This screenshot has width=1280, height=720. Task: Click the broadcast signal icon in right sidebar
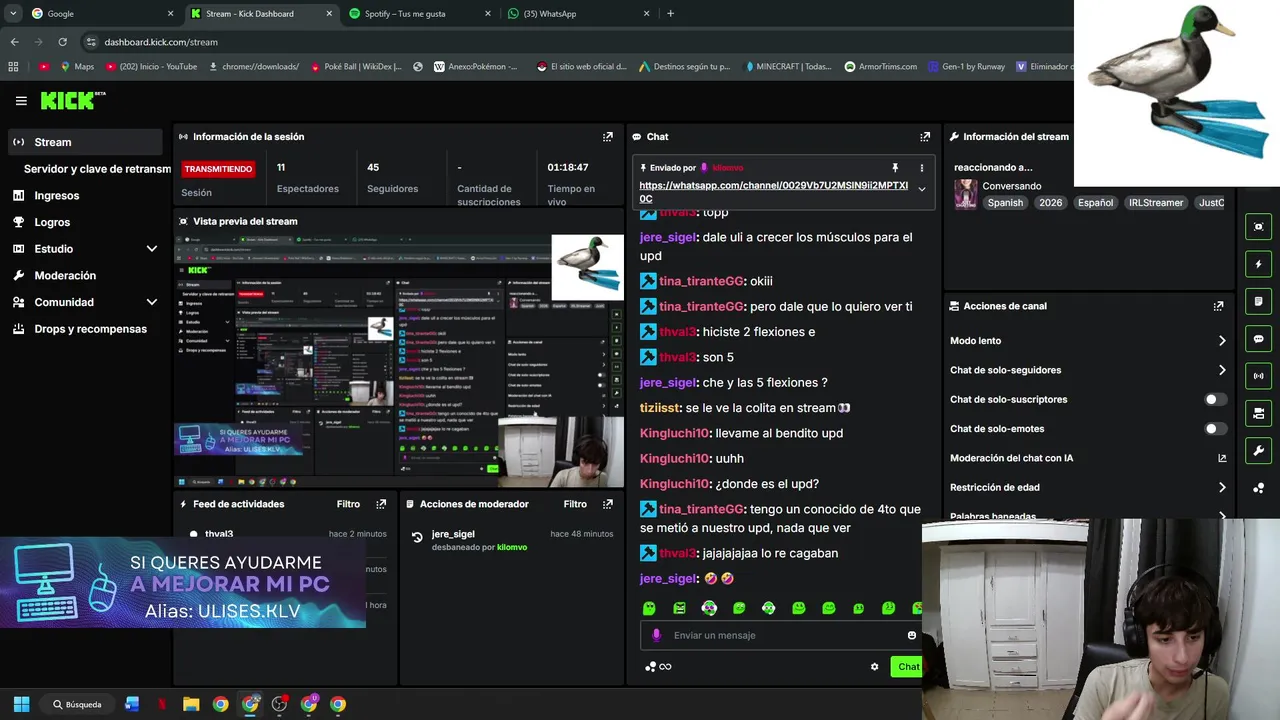click(x=1258, y=376)
